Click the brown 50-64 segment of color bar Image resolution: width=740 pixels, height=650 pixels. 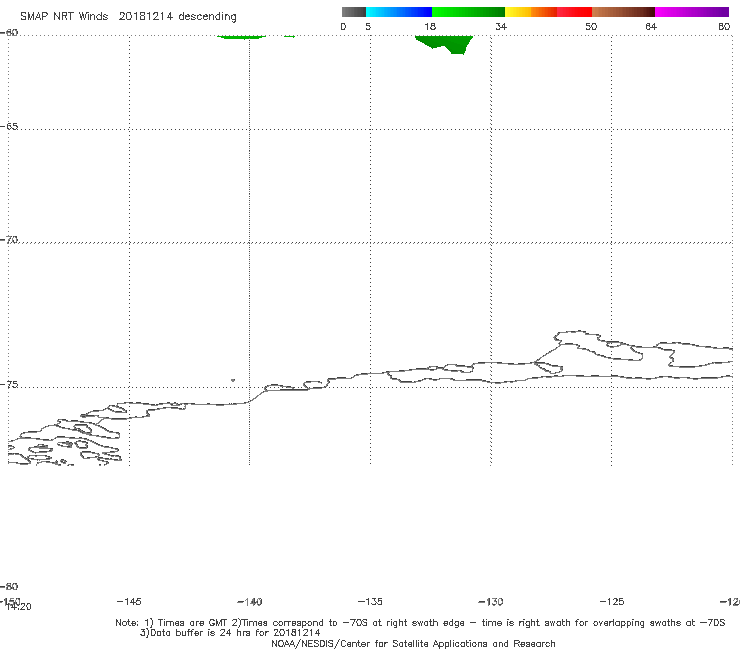623,12
